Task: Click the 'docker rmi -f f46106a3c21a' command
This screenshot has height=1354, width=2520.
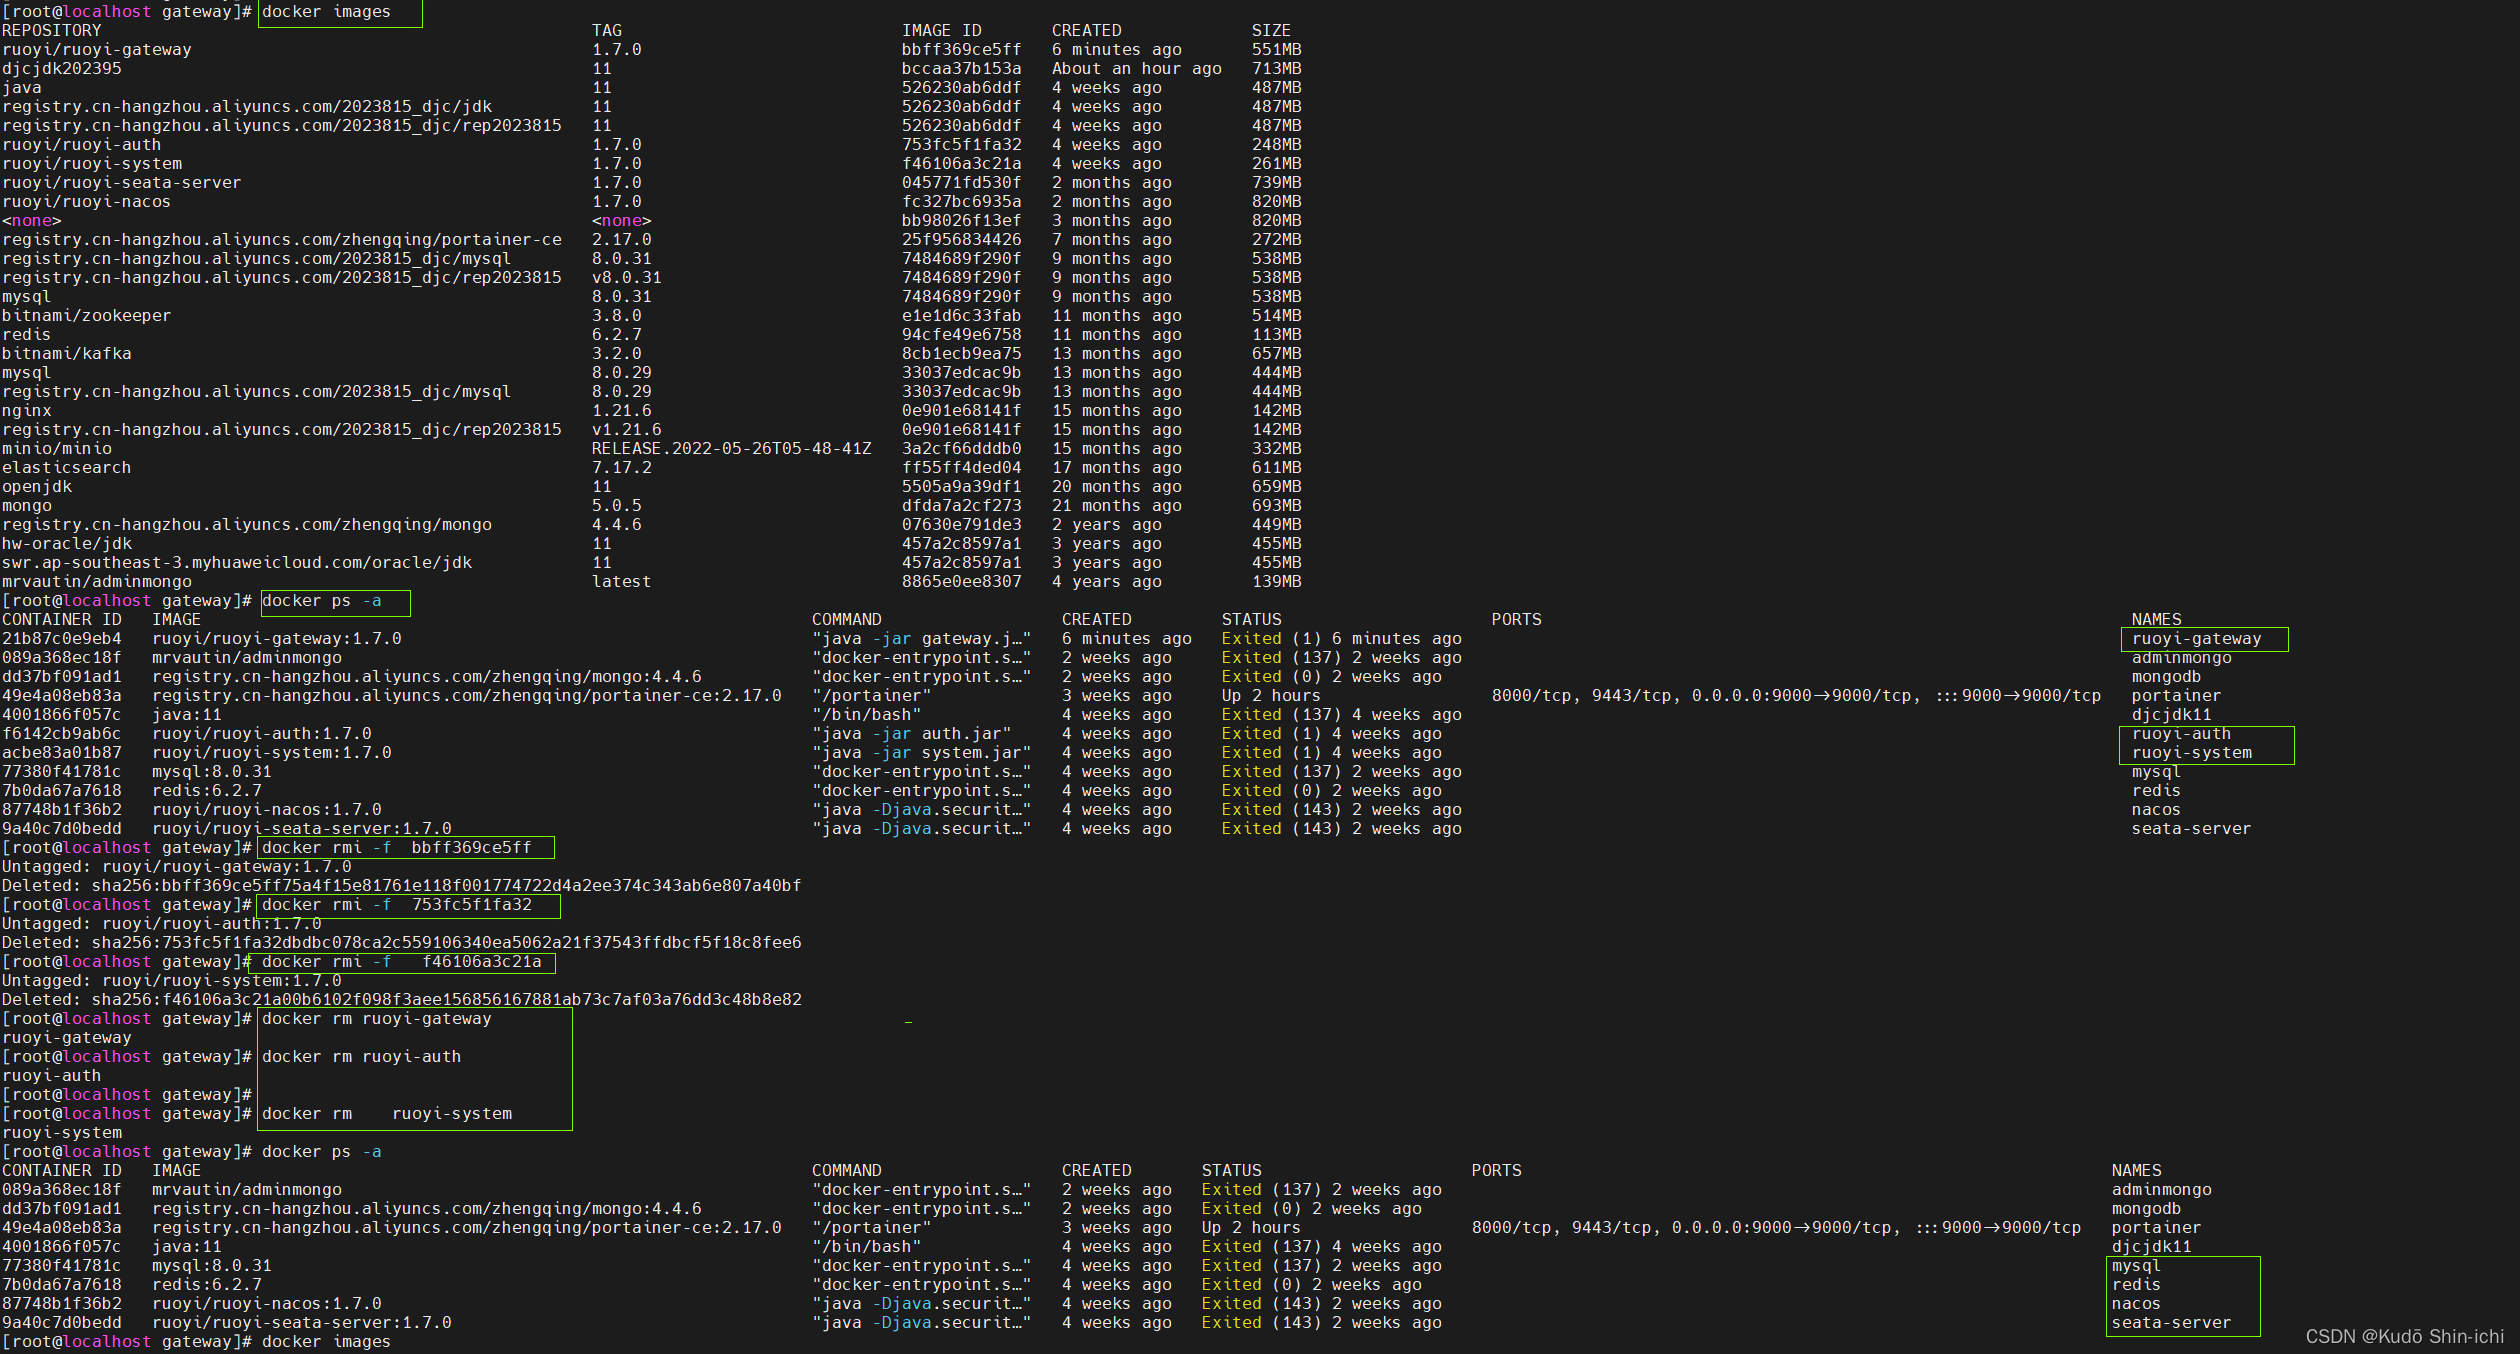Action: [402, 962]
